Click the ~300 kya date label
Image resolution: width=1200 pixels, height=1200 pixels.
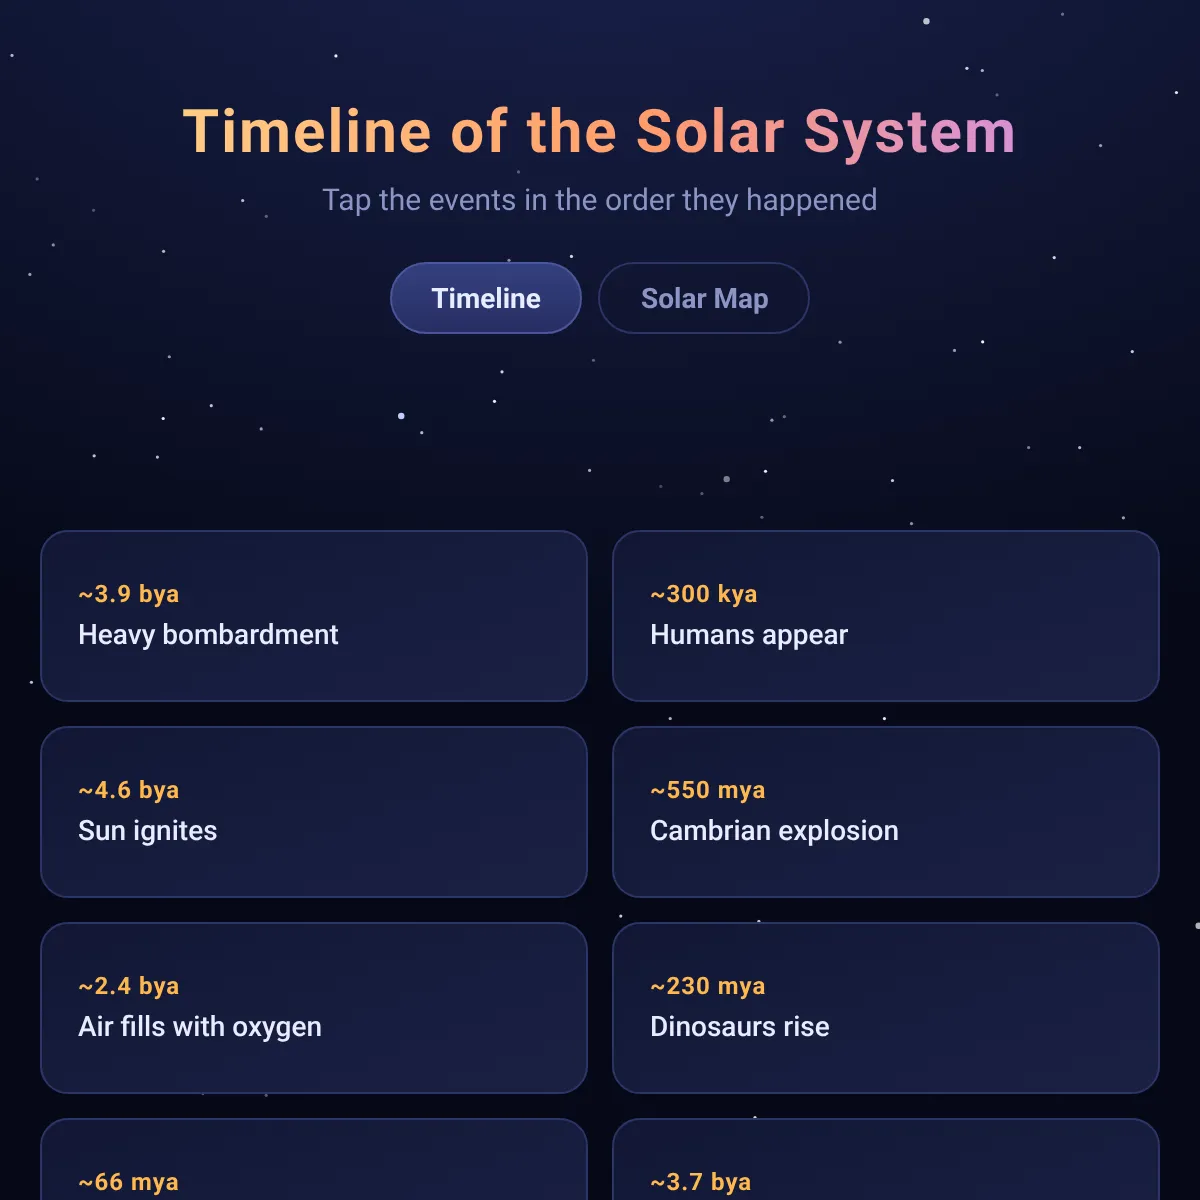click(x=704, y=594)
